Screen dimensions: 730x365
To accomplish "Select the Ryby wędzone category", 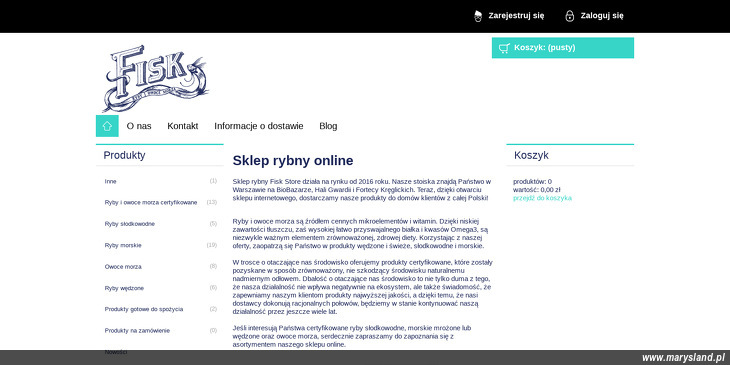I will 124,288.
